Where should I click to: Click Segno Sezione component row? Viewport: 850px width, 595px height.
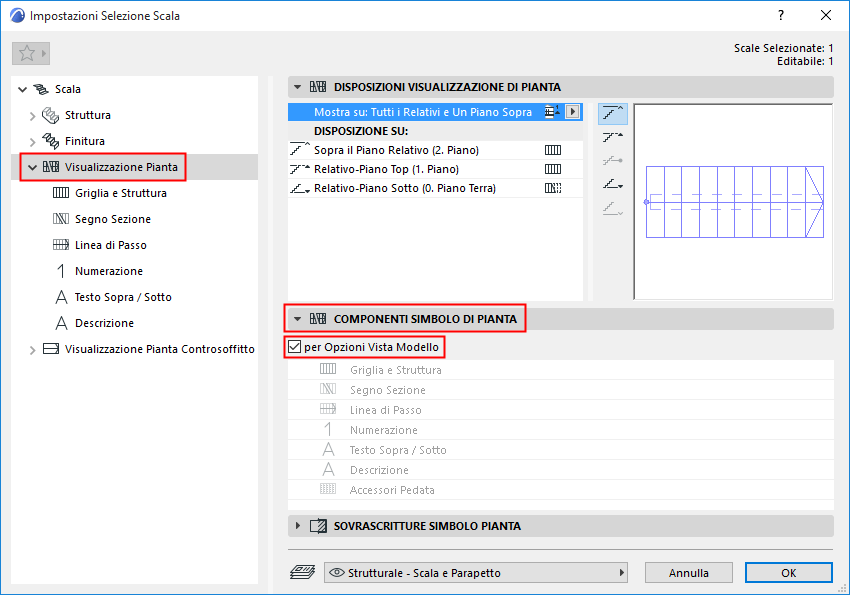pos(561,390)
